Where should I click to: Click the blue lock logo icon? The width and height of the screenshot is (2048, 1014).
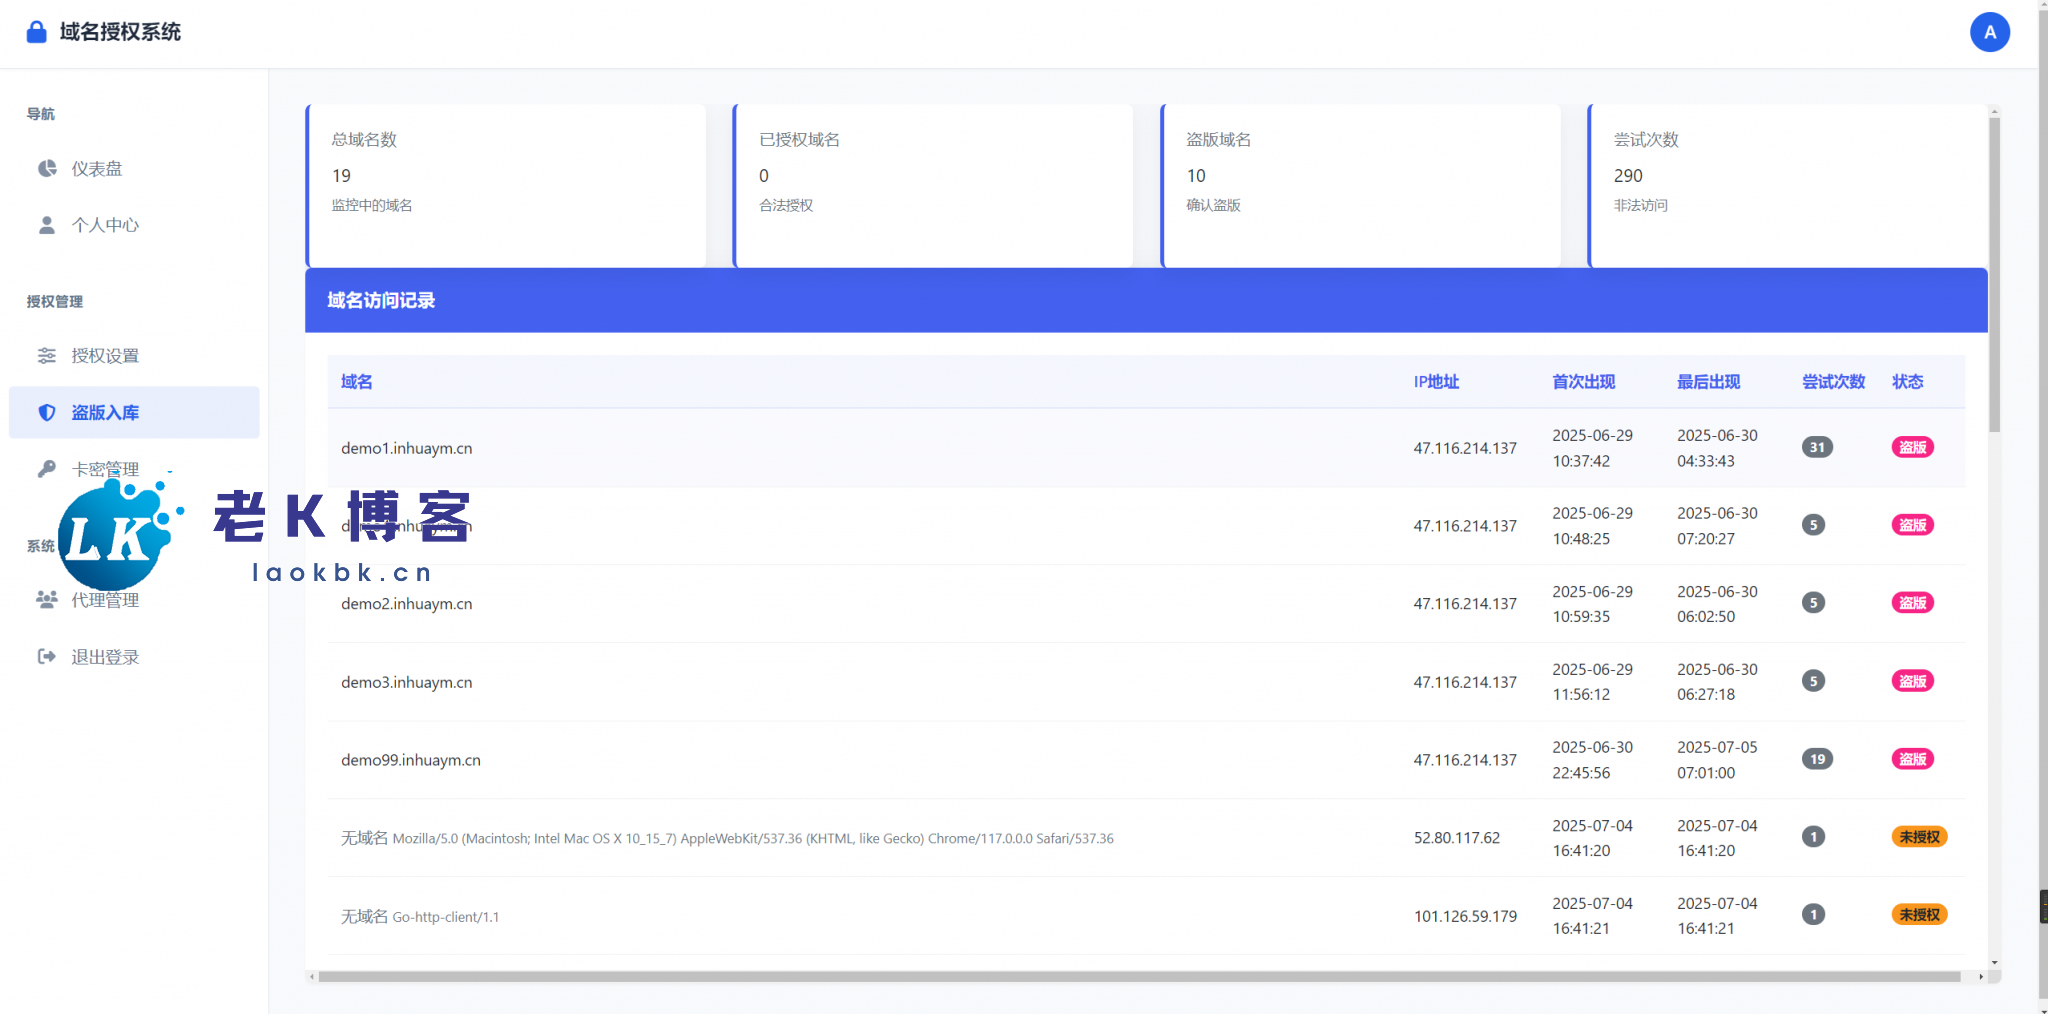tap(36, 32)
